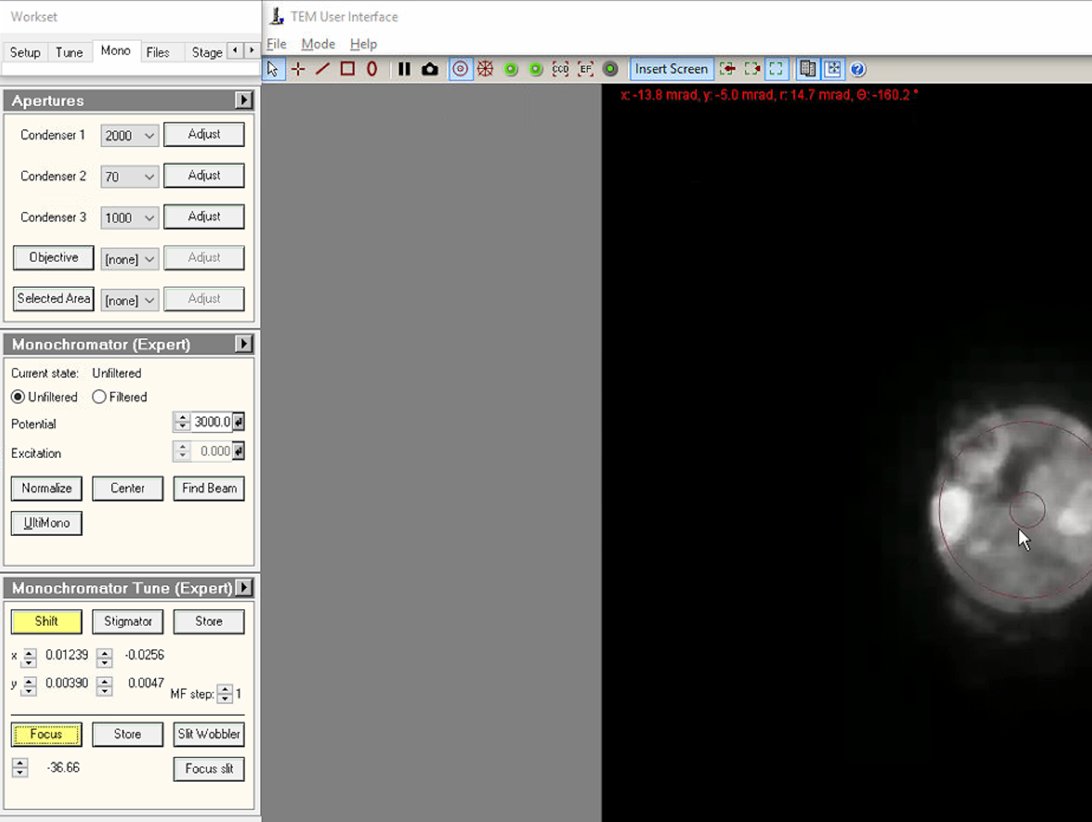Select the arrow pointer tool
Image resolution: width=1092 pixels, height=822 pixels.
[273, 69]
